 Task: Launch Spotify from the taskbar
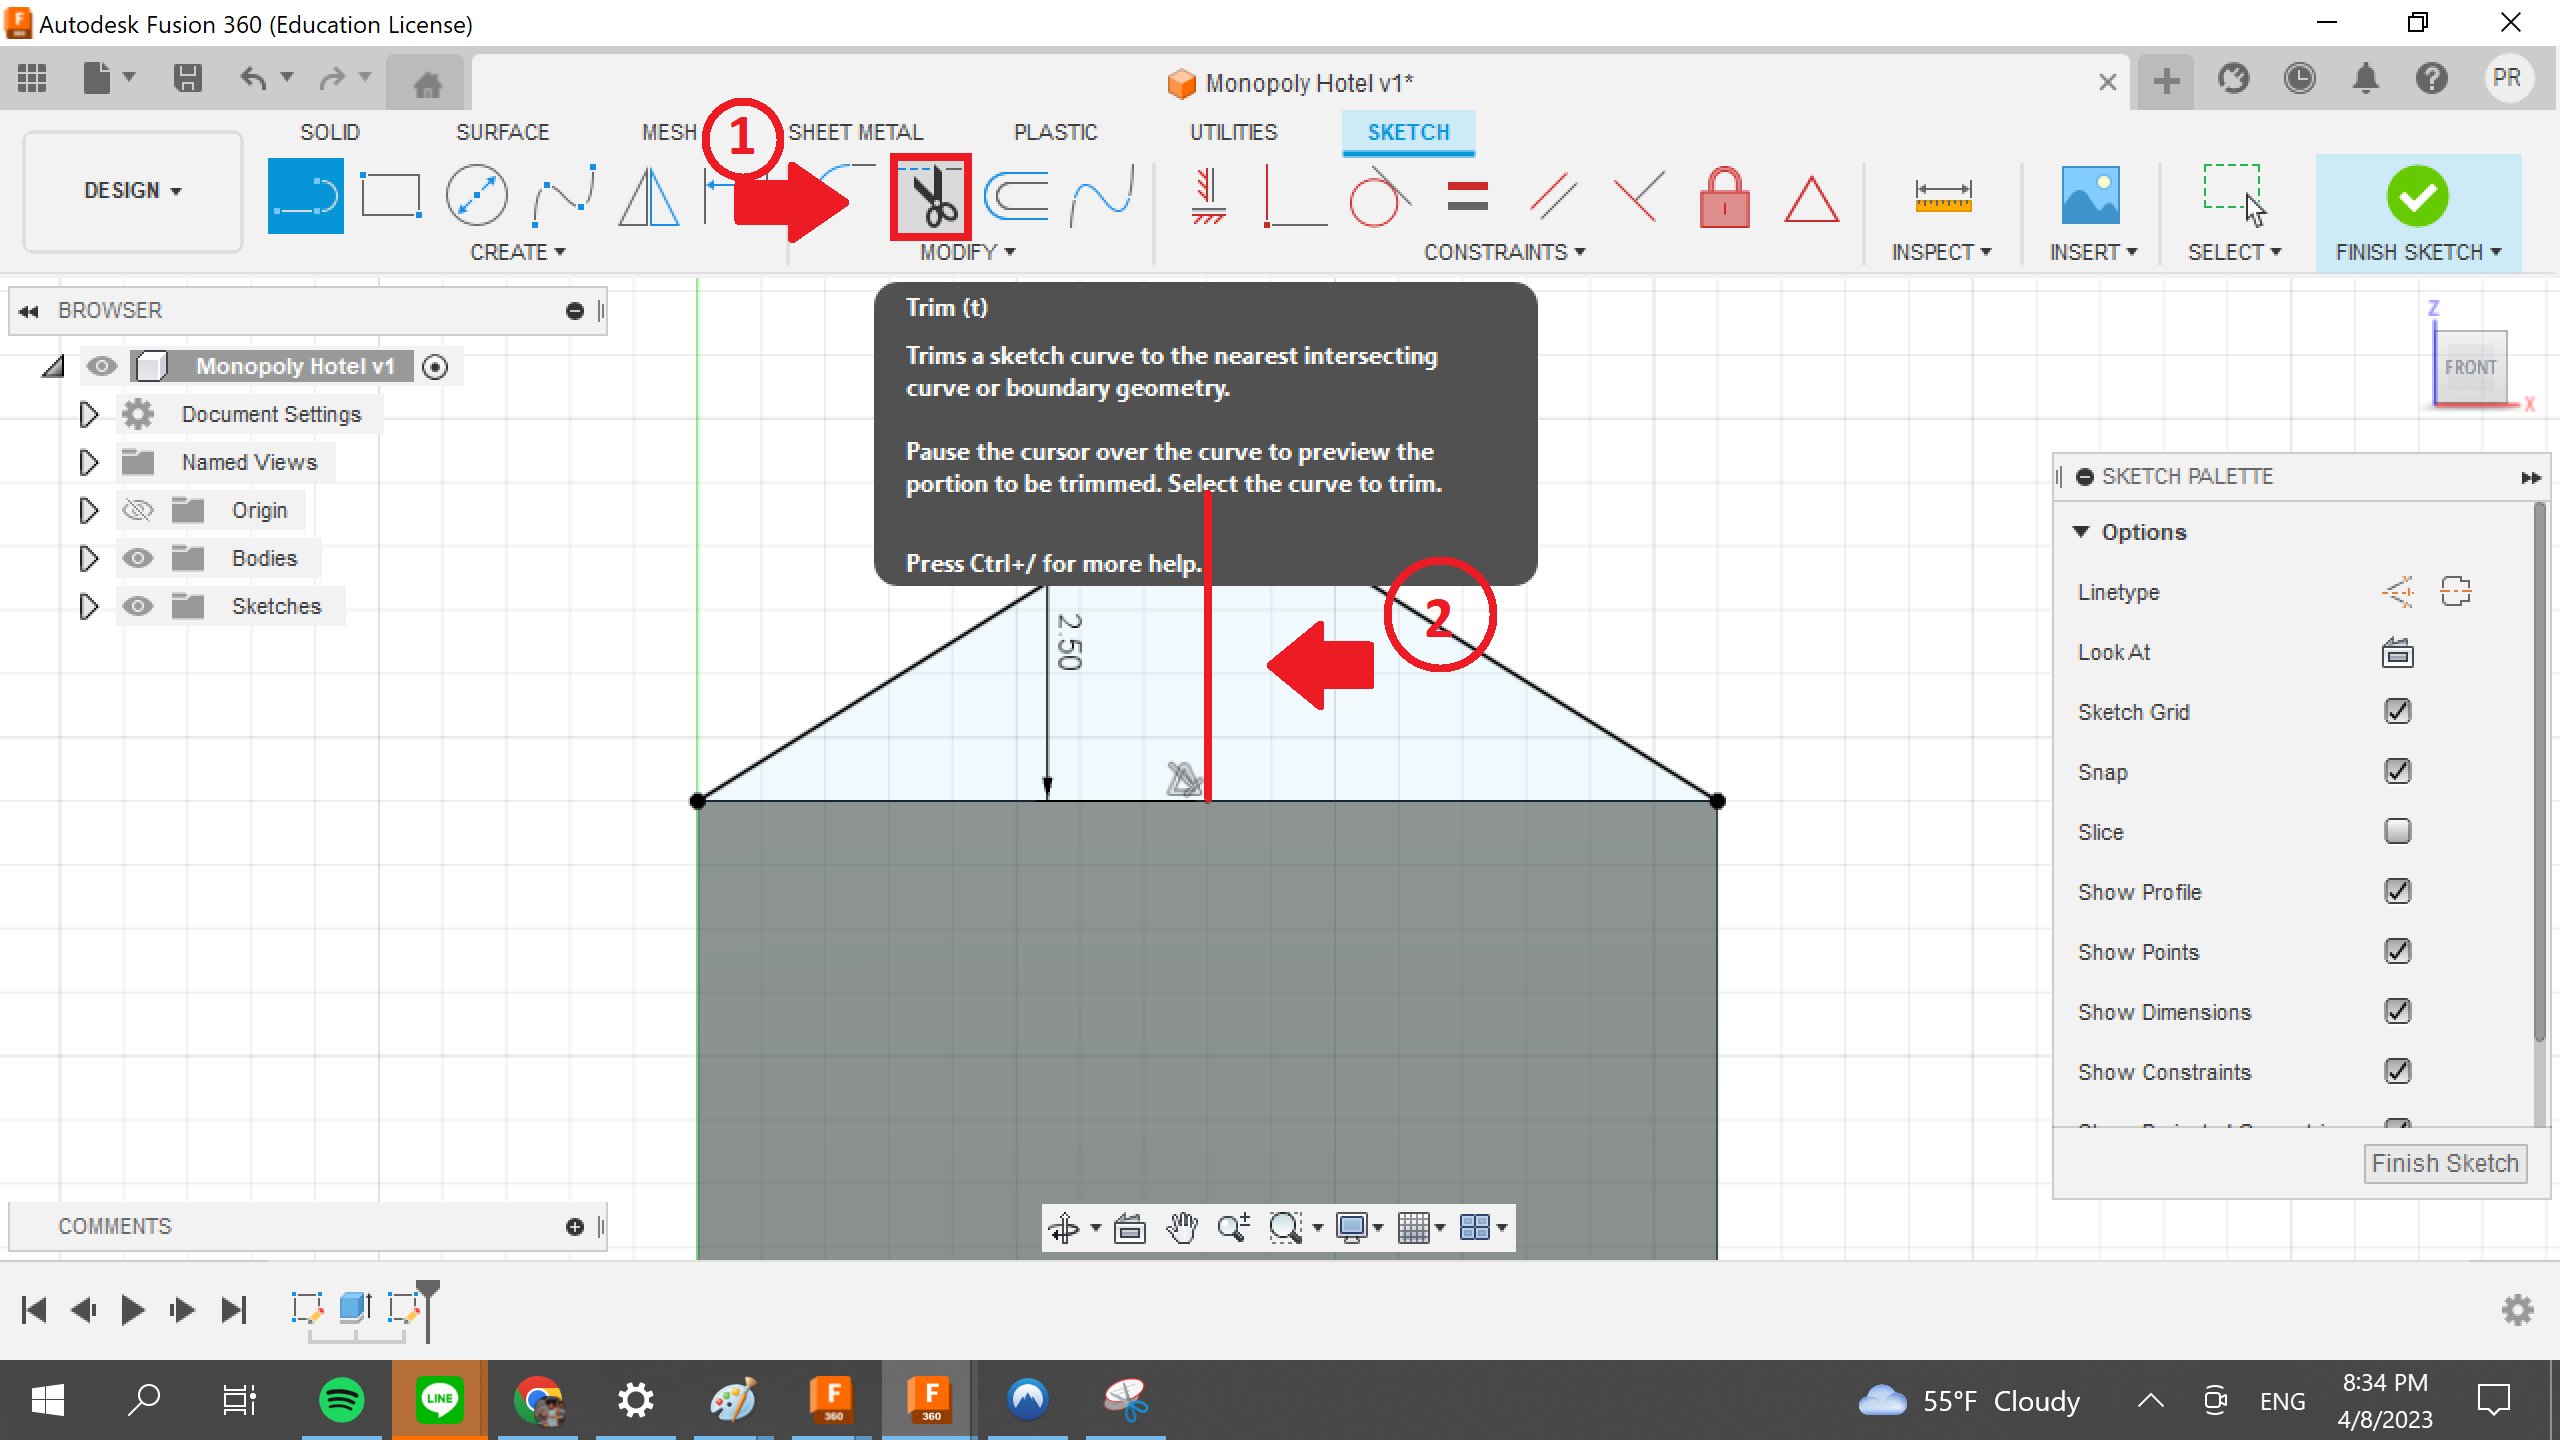tap(340, 1399)
